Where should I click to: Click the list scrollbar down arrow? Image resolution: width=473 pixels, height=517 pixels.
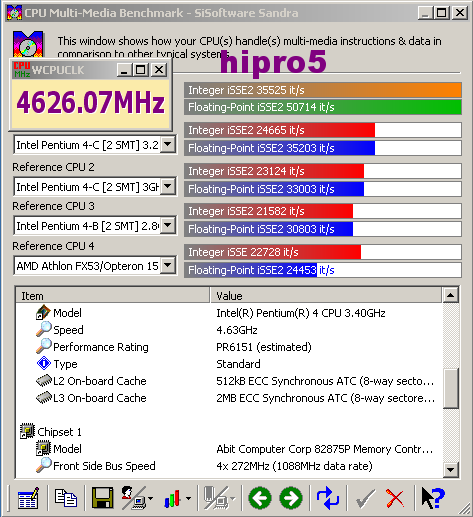click(x=451, y=470)
